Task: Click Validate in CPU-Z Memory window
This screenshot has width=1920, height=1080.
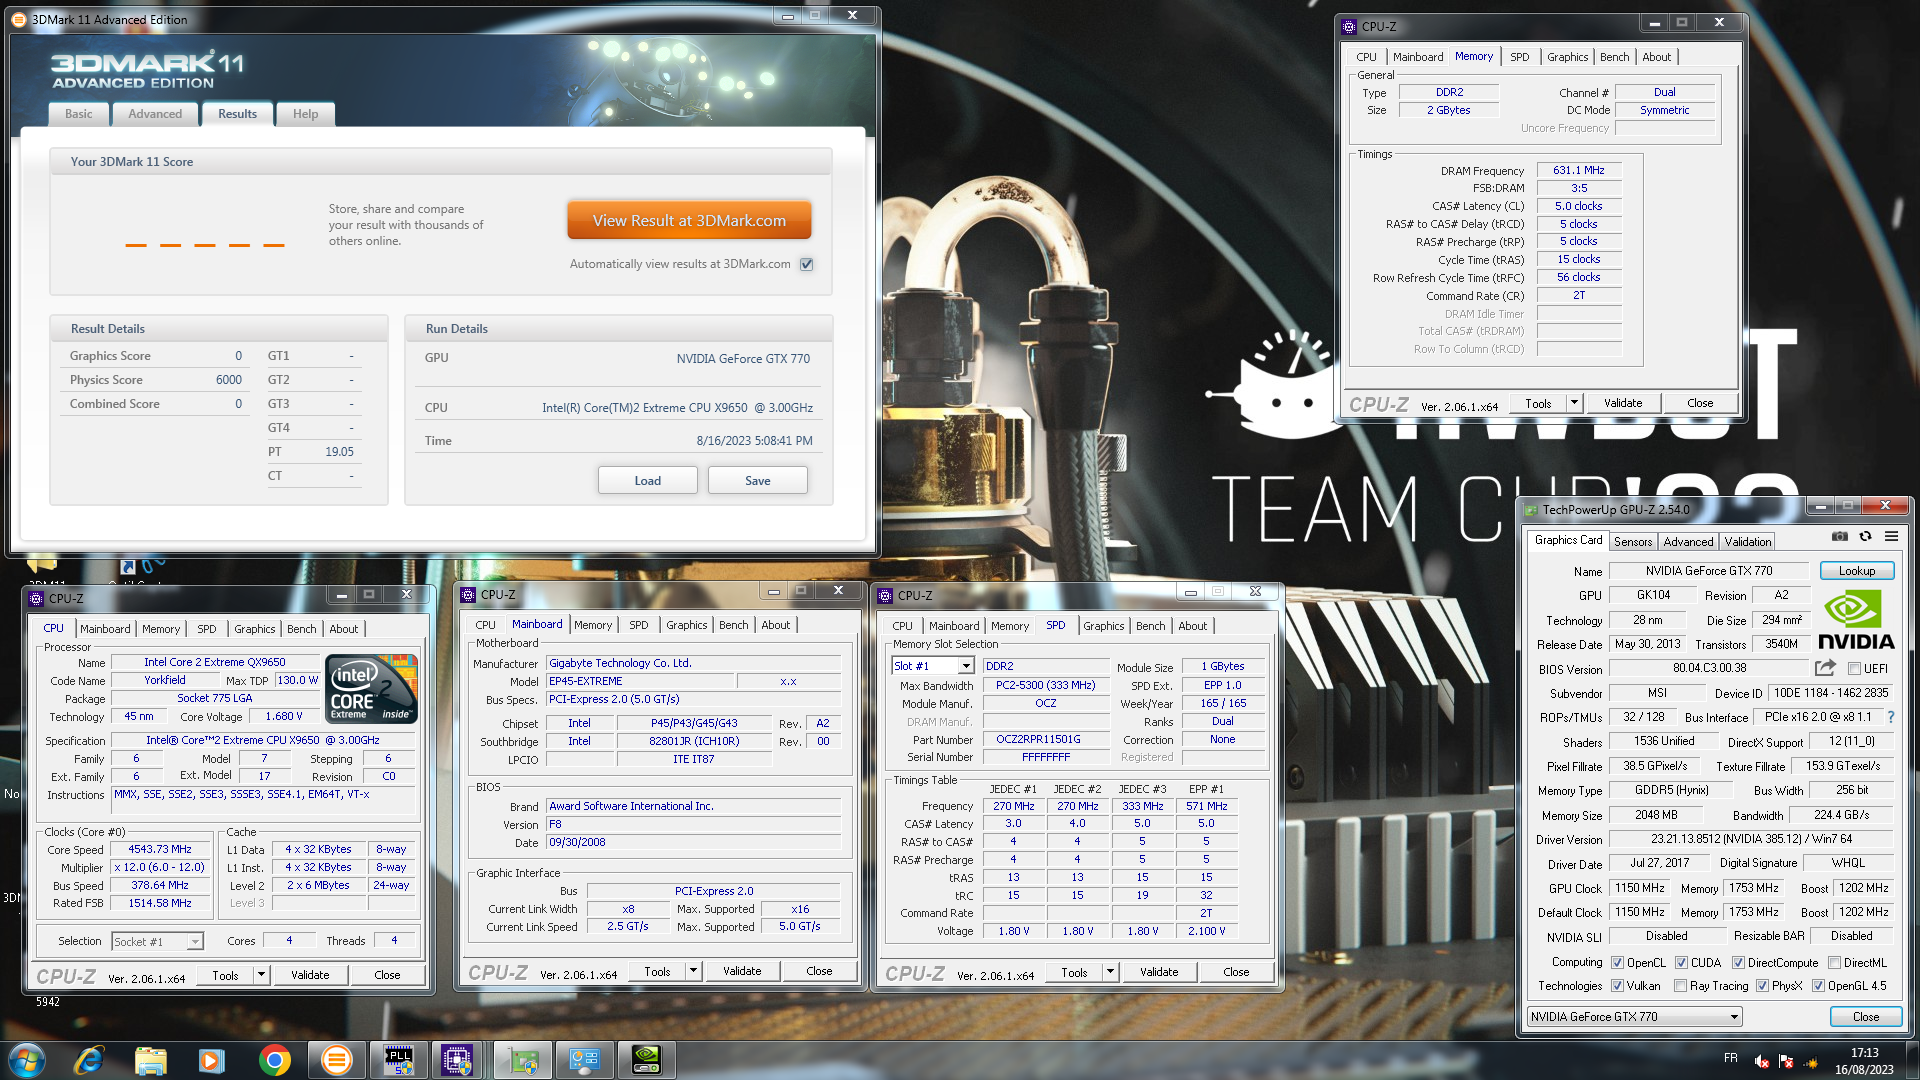Action: (1623, 403)
